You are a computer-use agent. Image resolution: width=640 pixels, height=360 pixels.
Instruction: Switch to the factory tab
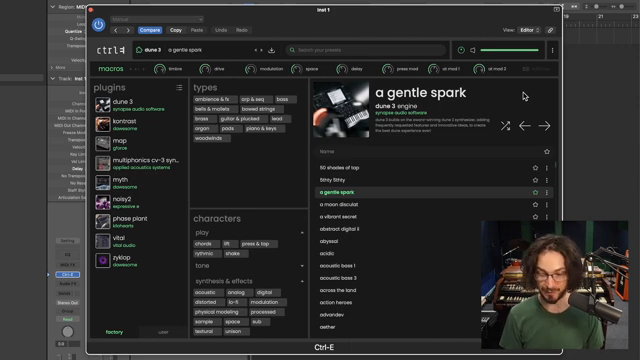[x=114, y=332]
